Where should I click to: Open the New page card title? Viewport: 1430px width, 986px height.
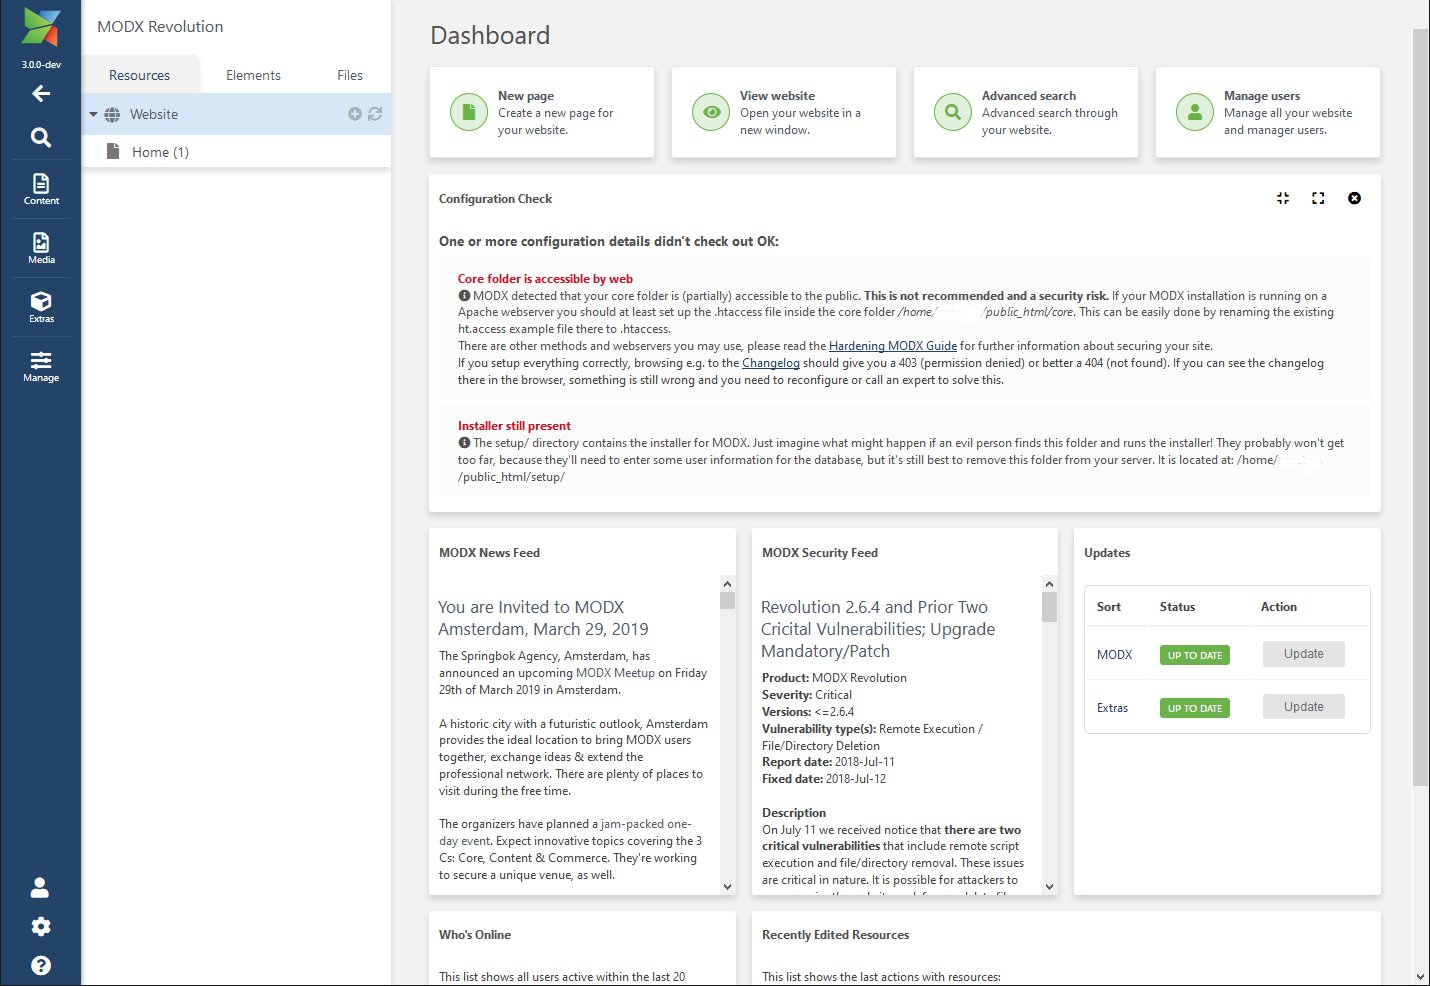(526, 96)
